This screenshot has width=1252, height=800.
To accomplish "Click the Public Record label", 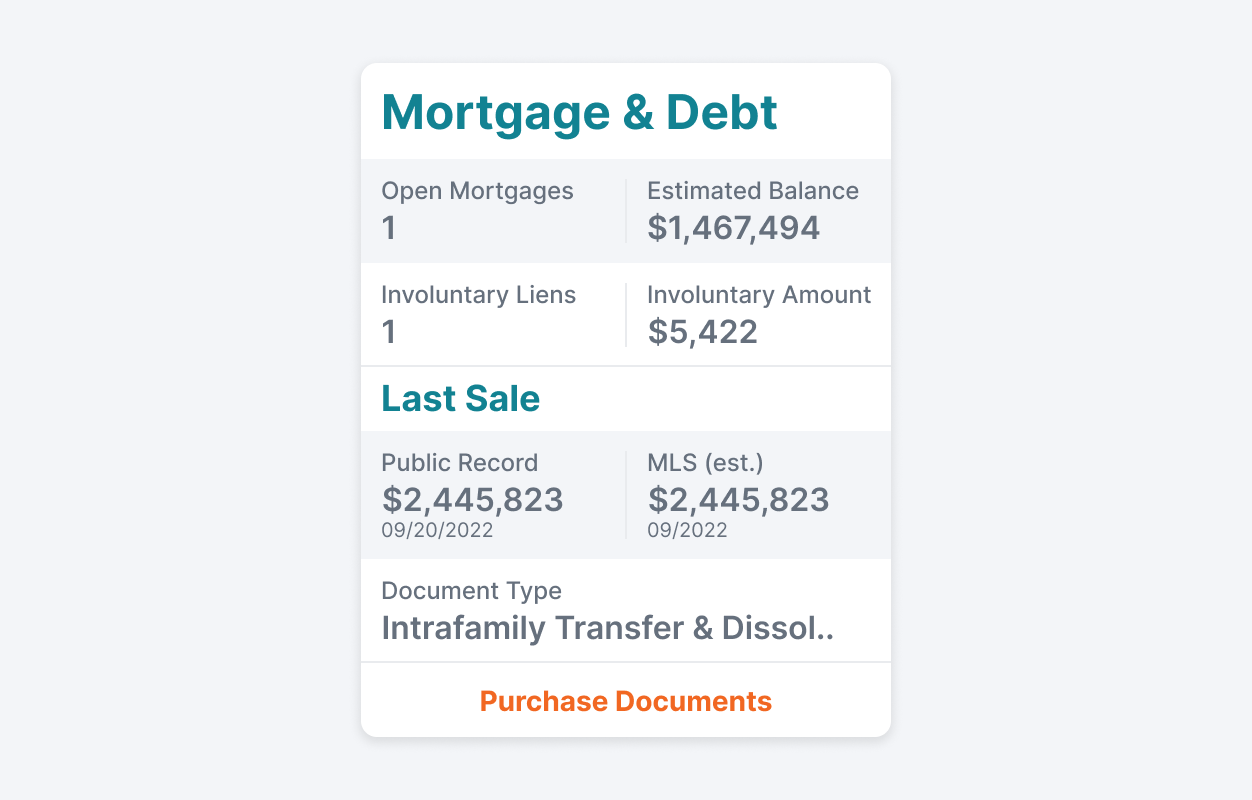I will [459, 463].
